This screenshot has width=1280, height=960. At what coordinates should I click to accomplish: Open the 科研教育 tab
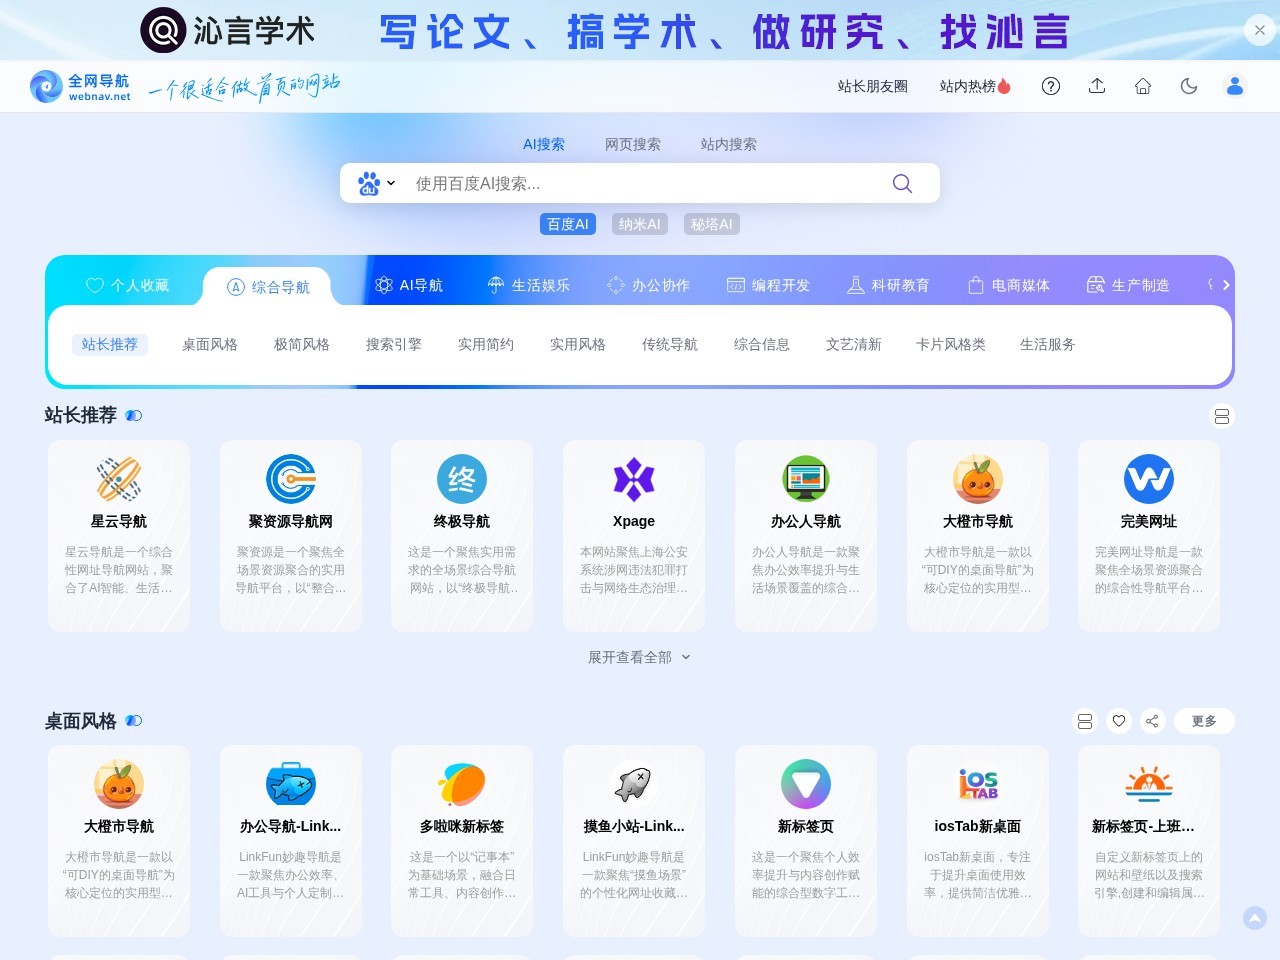tap(889, 285)
